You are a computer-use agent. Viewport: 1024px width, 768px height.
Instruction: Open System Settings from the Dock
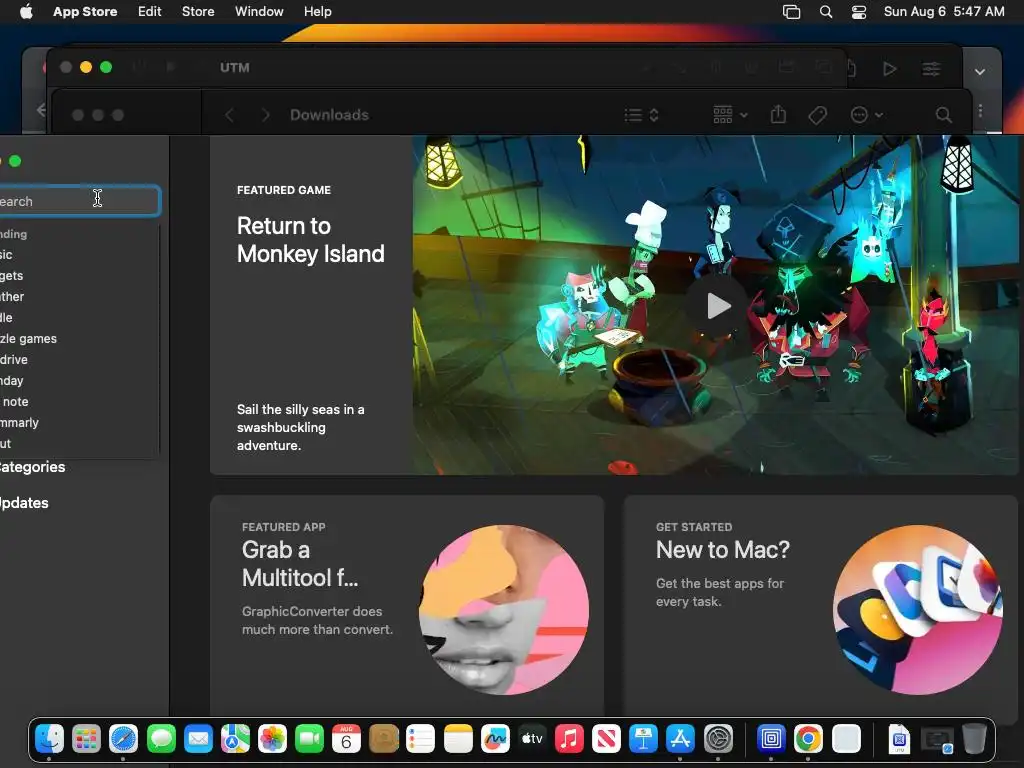coord(718,739)
